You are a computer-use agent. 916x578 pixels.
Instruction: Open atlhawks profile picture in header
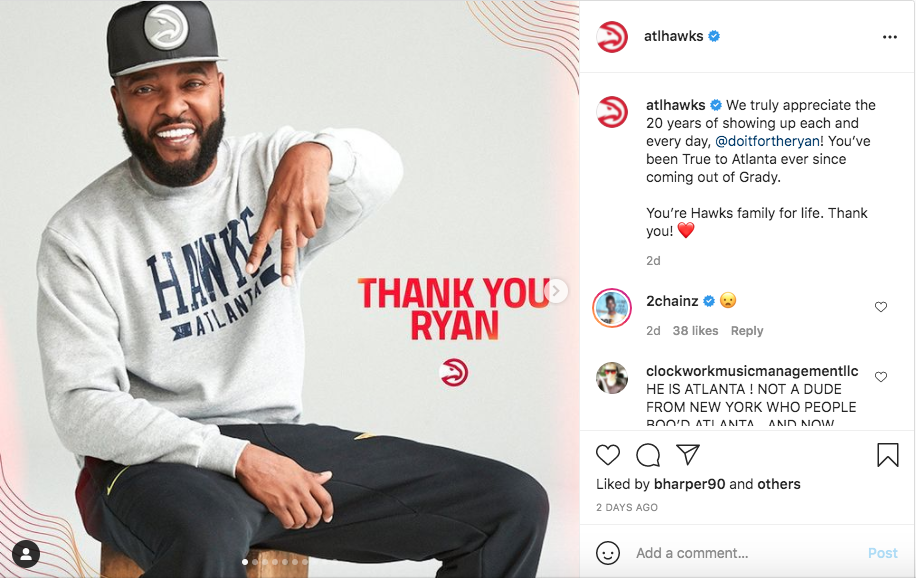[x=612, y=37]
